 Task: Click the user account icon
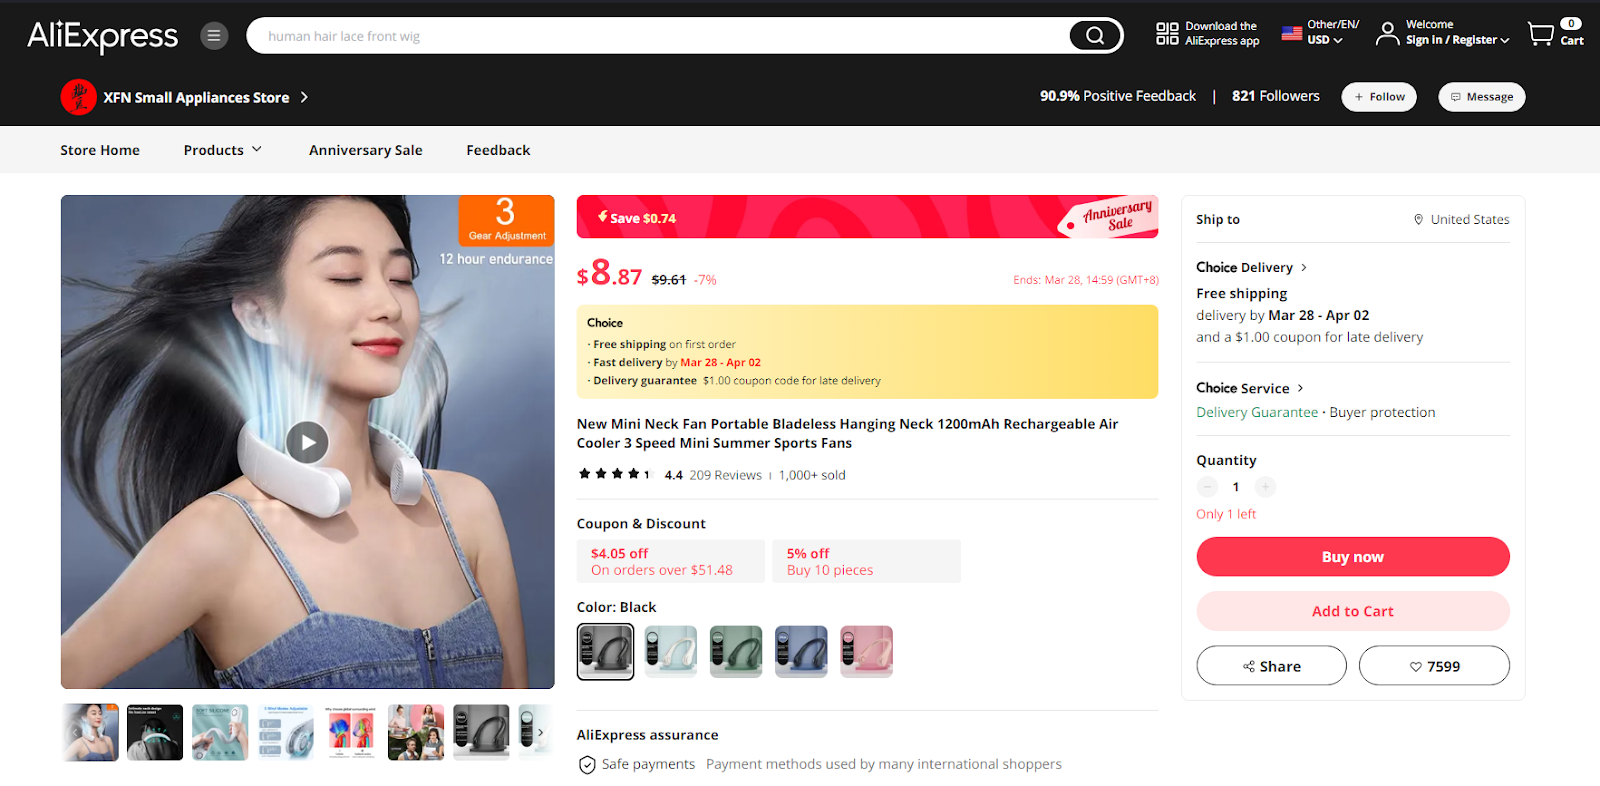pos(1387,33)
